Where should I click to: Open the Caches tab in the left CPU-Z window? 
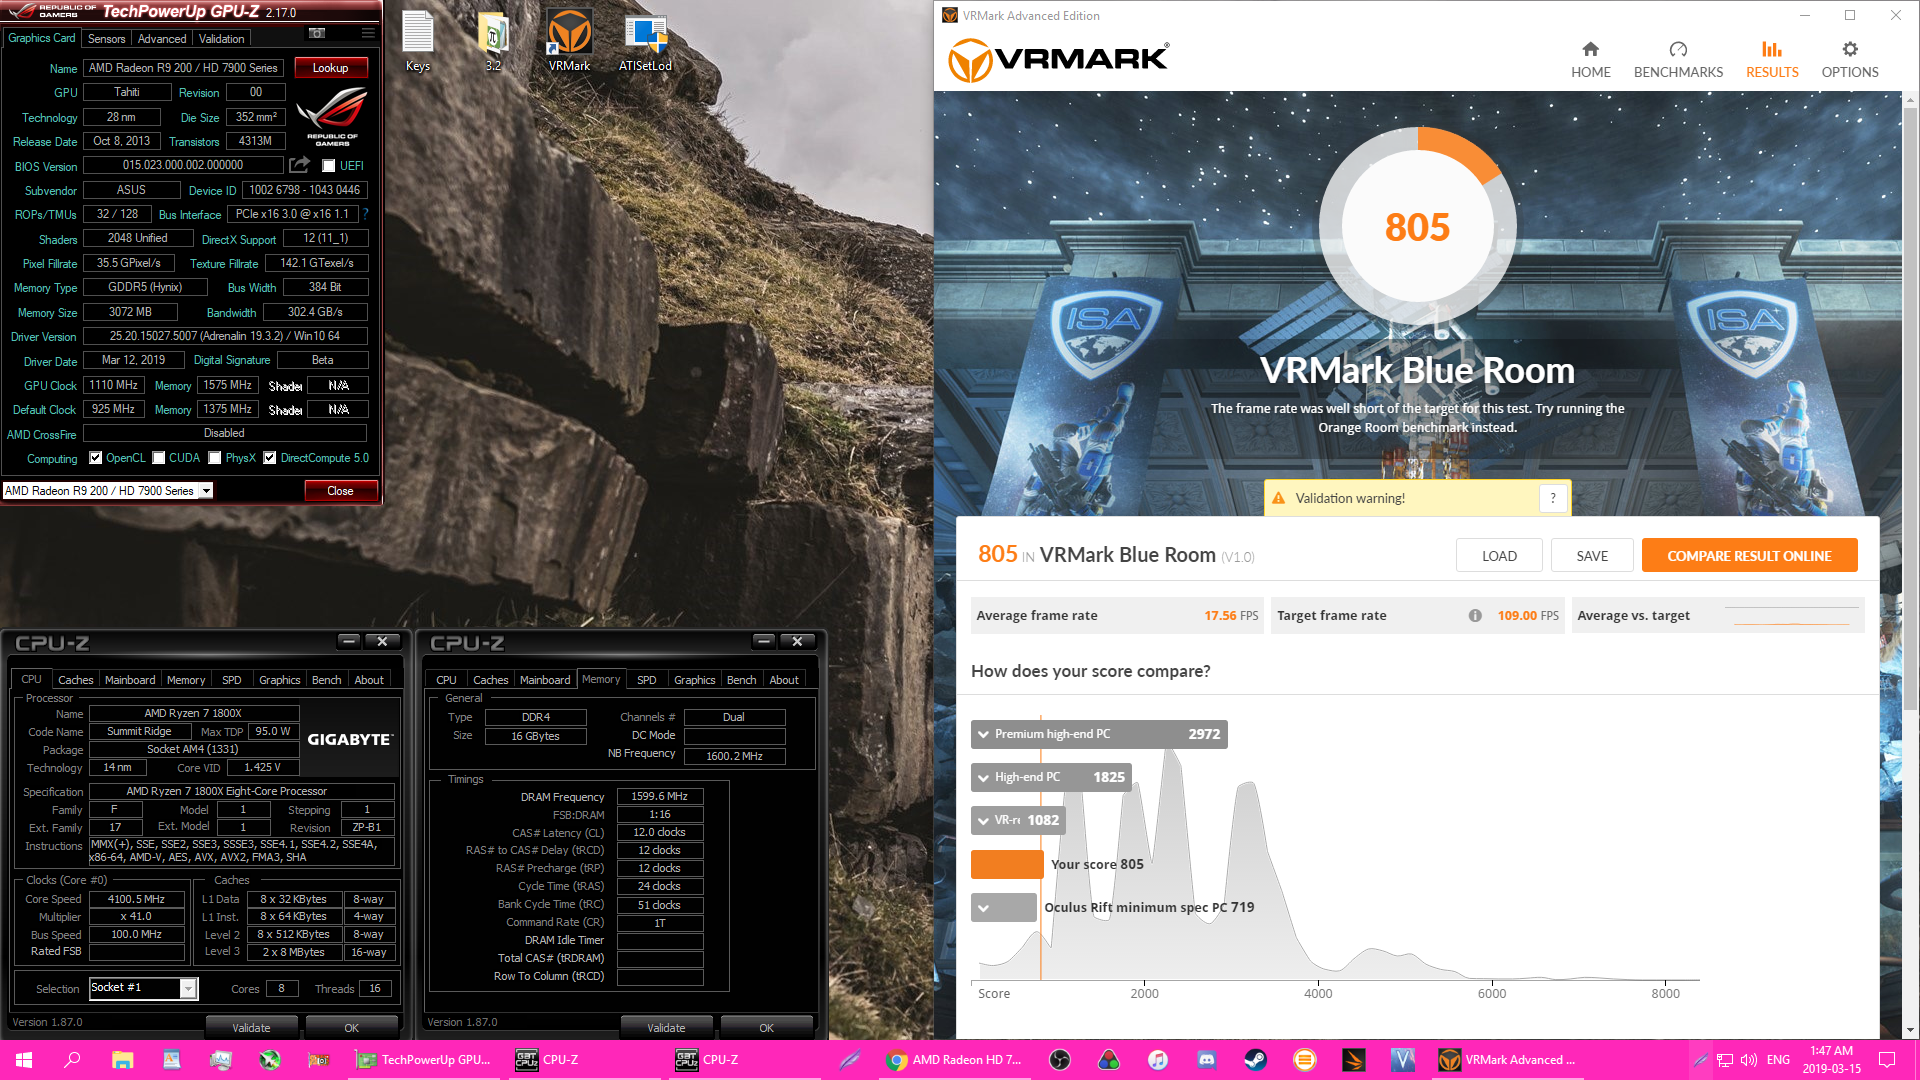pyautogui.click(x=75, y=679)
